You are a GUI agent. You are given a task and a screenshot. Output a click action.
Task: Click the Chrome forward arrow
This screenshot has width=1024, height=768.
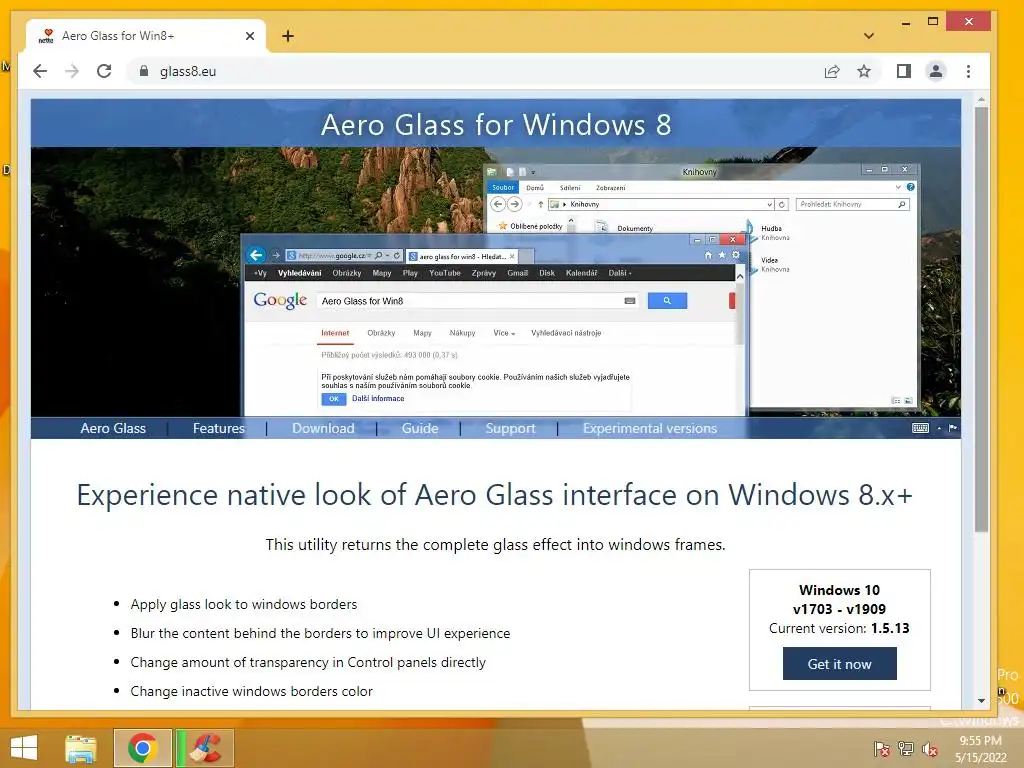click(x=72, y=71)
